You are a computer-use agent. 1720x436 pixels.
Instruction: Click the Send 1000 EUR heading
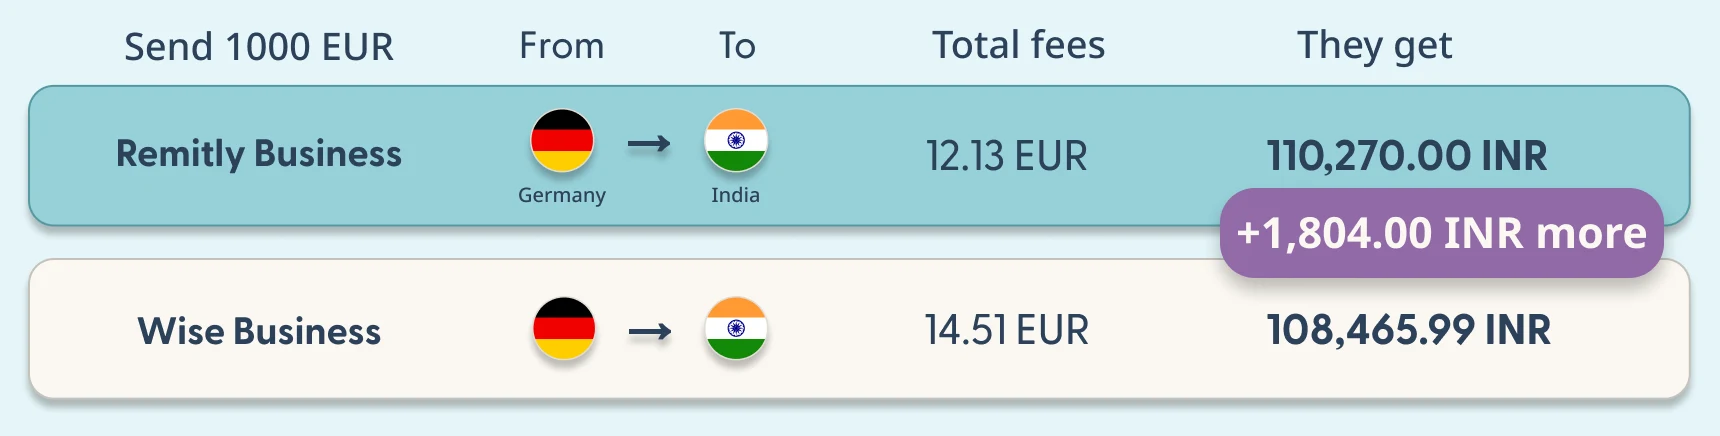pos(259,47)
